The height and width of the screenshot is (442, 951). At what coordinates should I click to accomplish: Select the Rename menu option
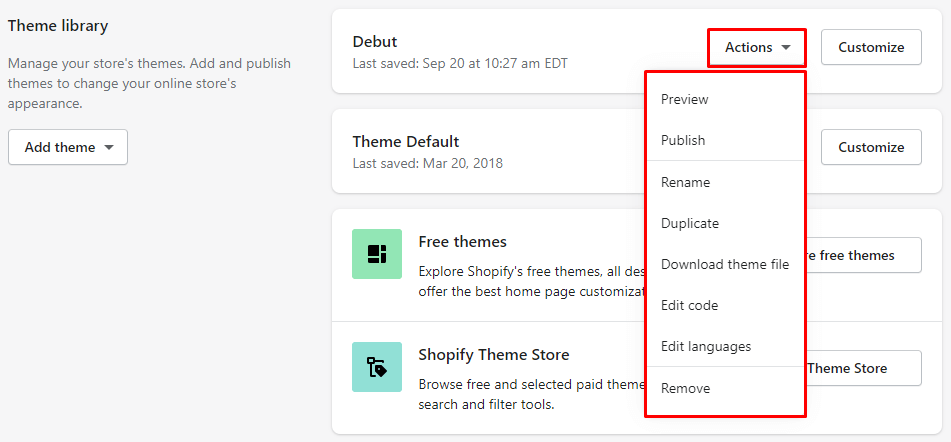point(686,182)
